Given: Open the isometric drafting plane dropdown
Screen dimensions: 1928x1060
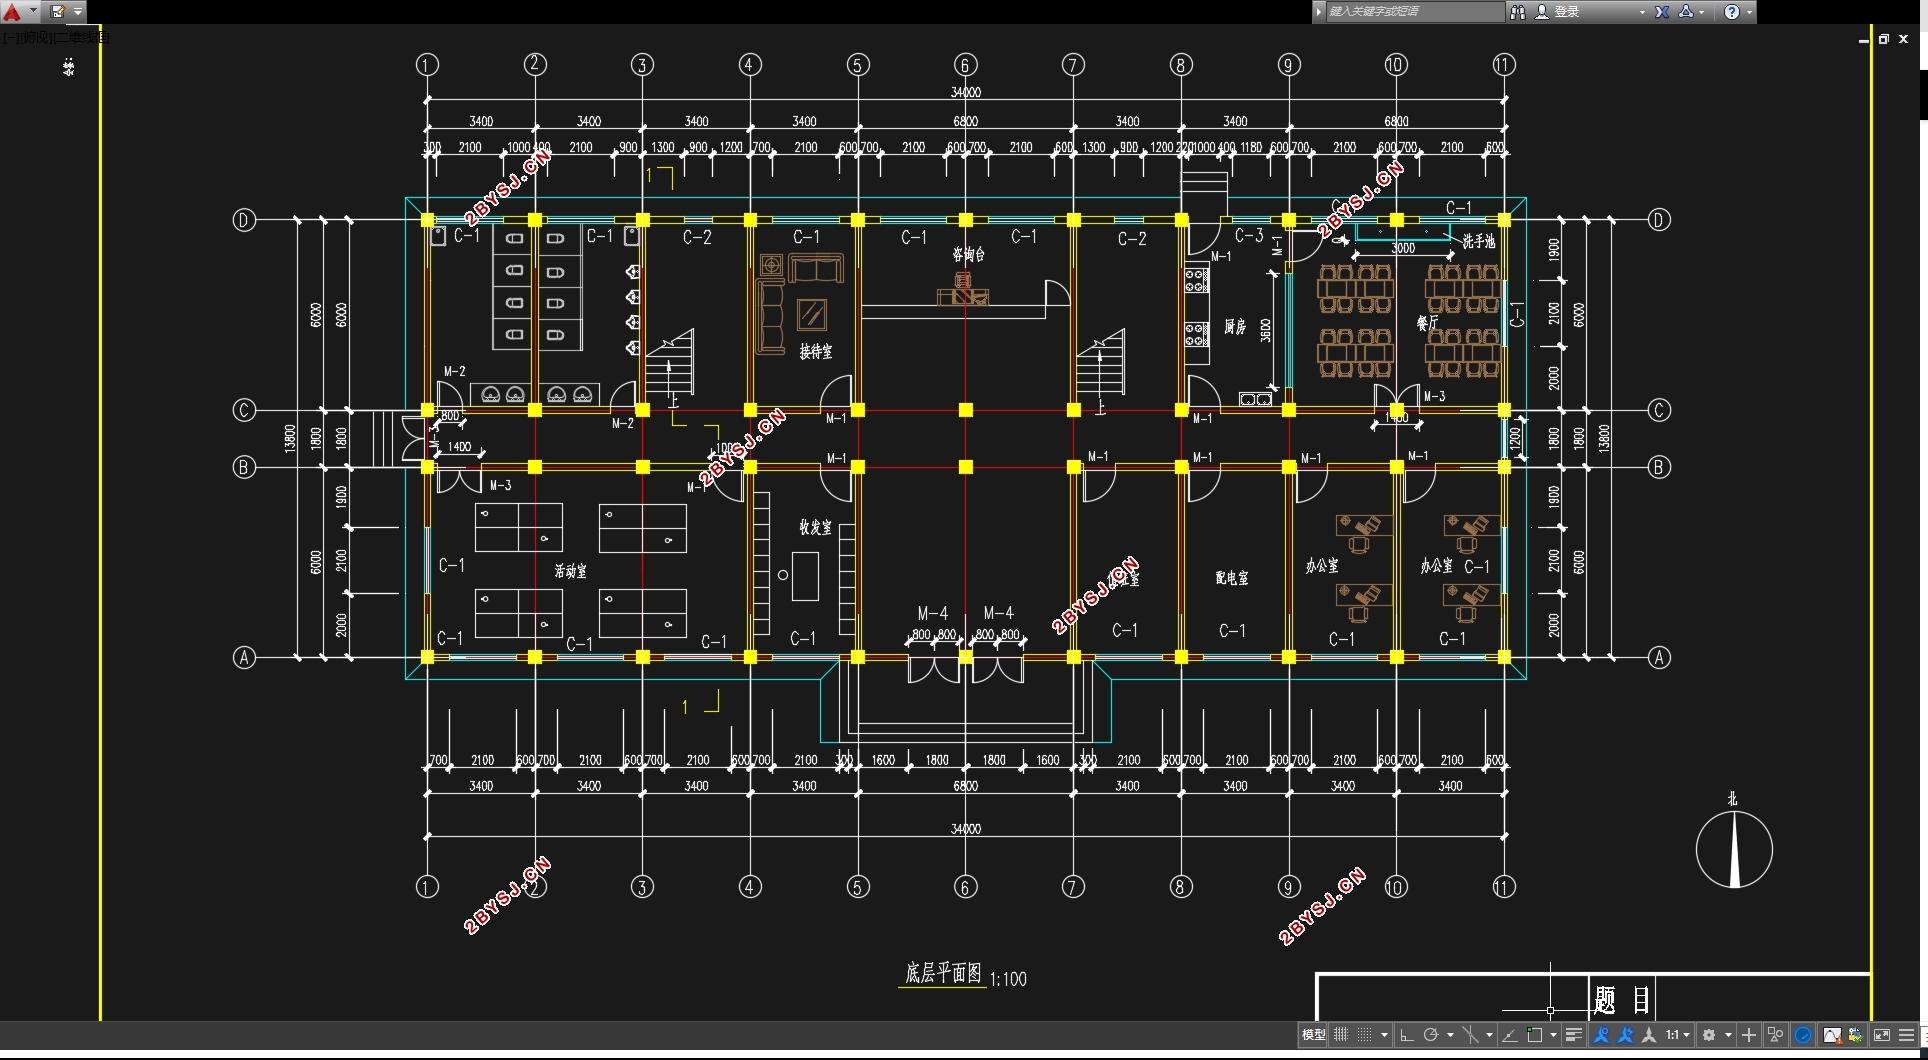Looking at the screenshot, I should 1489,1035.
